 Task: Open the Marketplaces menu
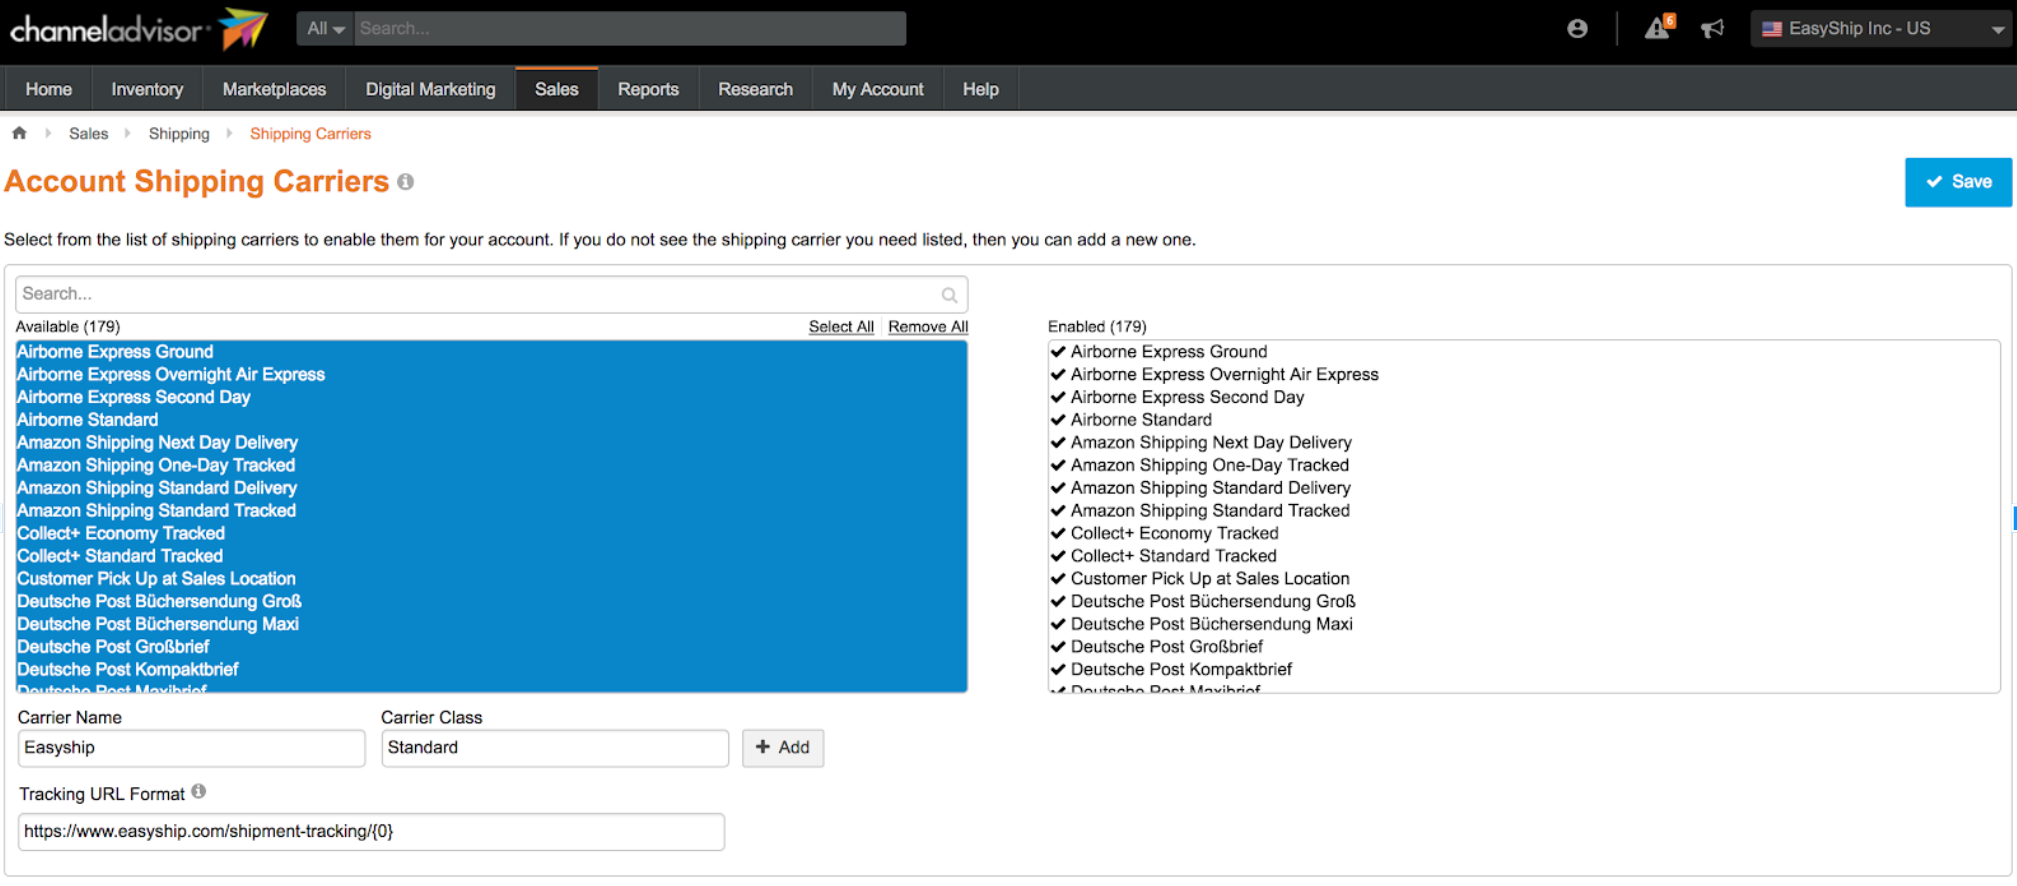click(274, 89)
